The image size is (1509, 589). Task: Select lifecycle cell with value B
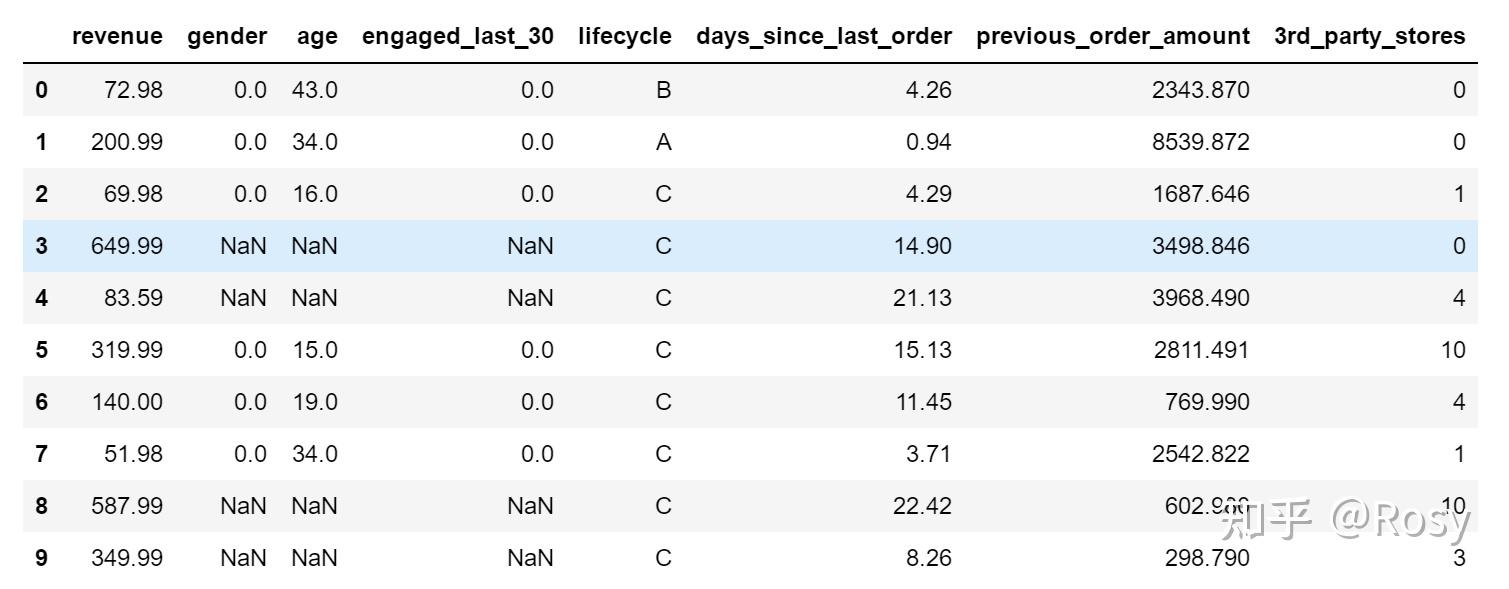tap(663, 90)
